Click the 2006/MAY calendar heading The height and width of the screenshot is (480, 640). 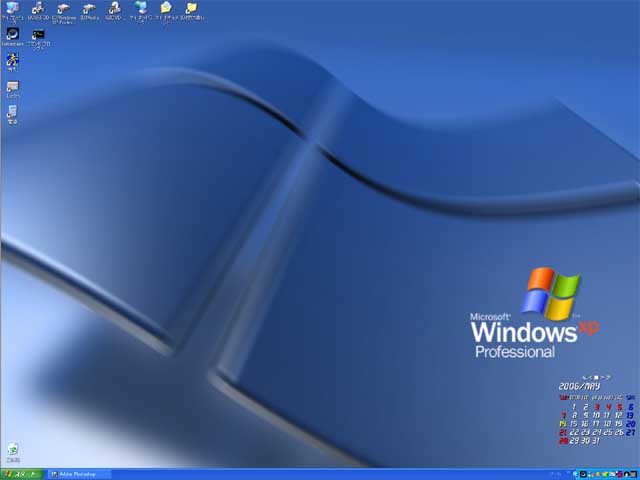click(x=579, y=386)
